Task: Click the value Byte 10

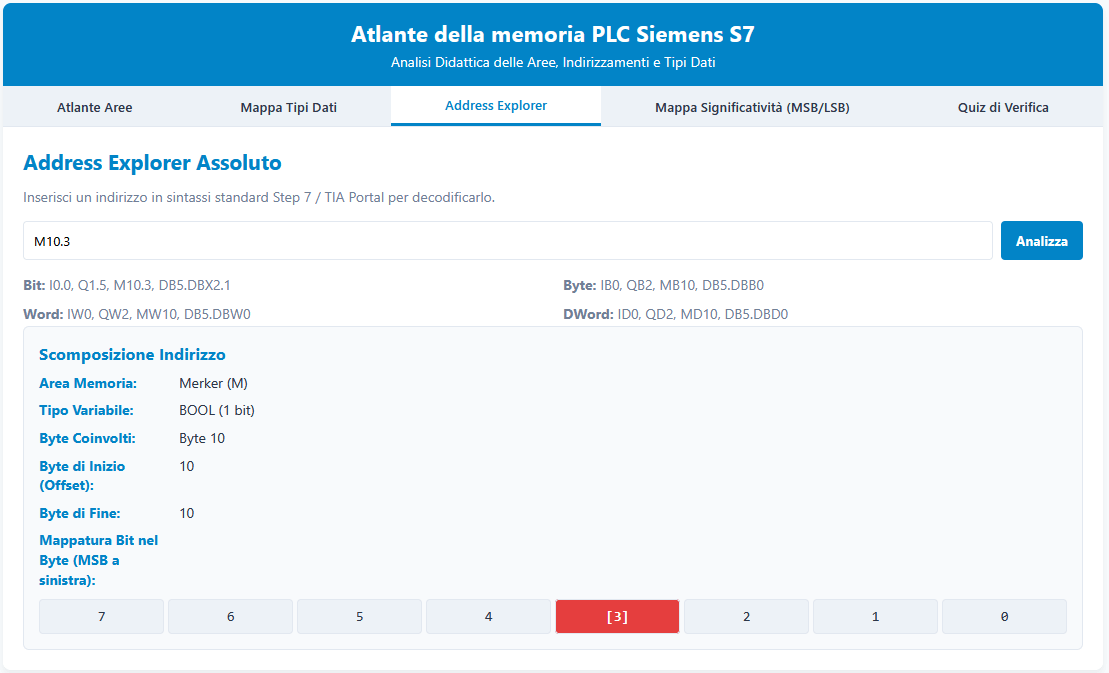Action: (x=202, y=438)
